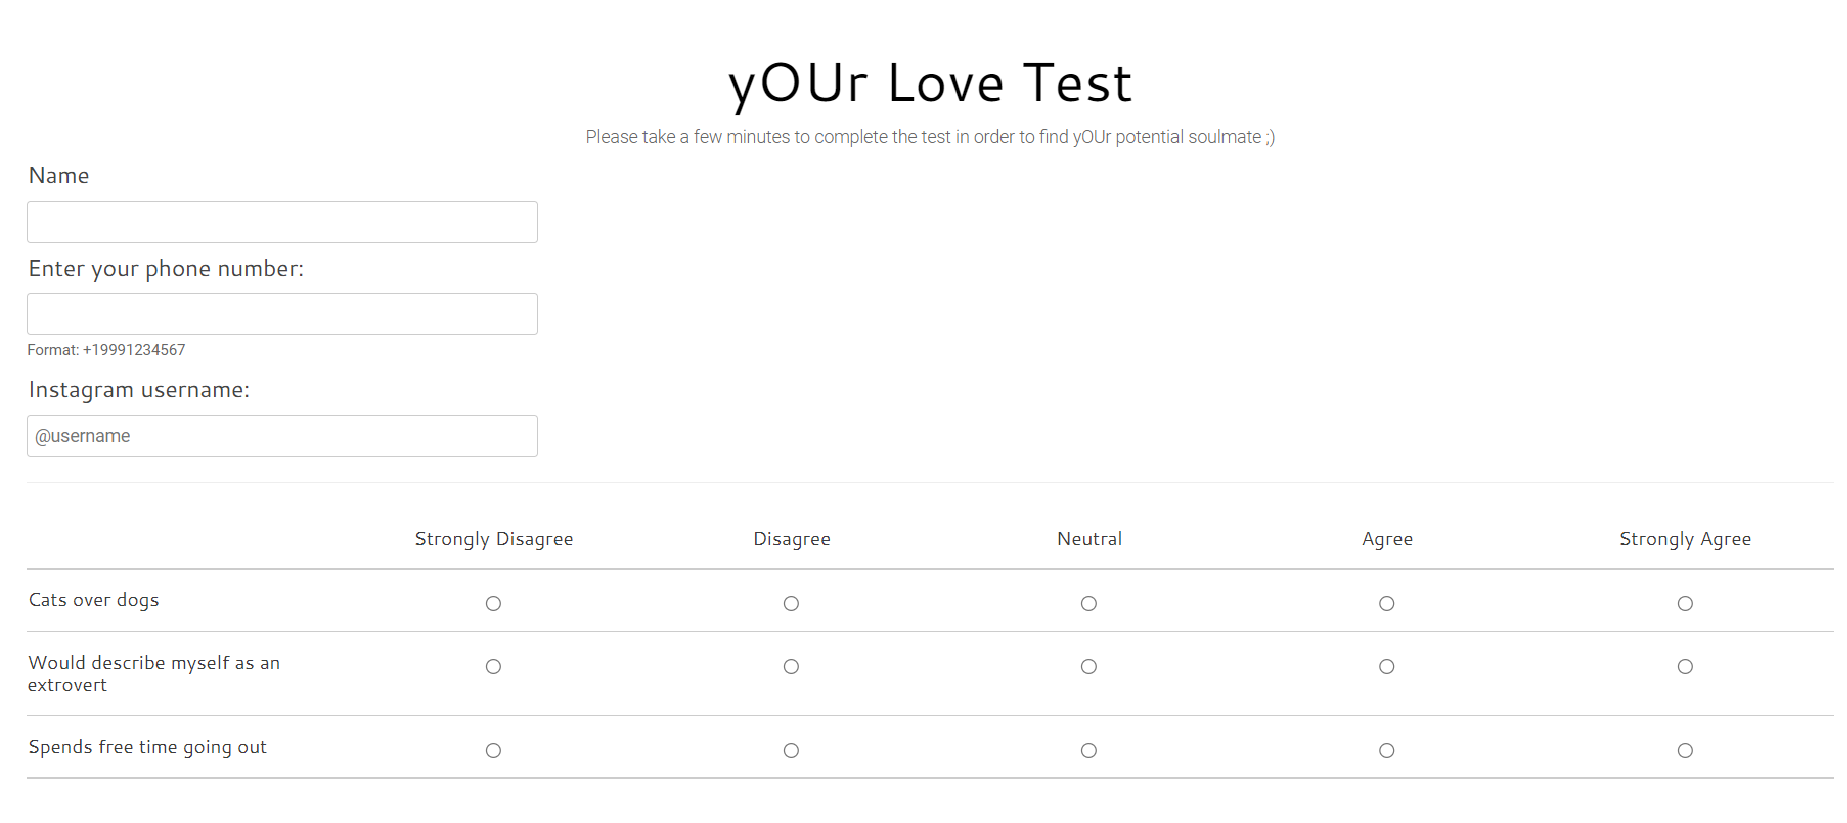Select Strongly Disagree for extrovert statement
This screenshot has height=823, width=1847.
(493, 667)
